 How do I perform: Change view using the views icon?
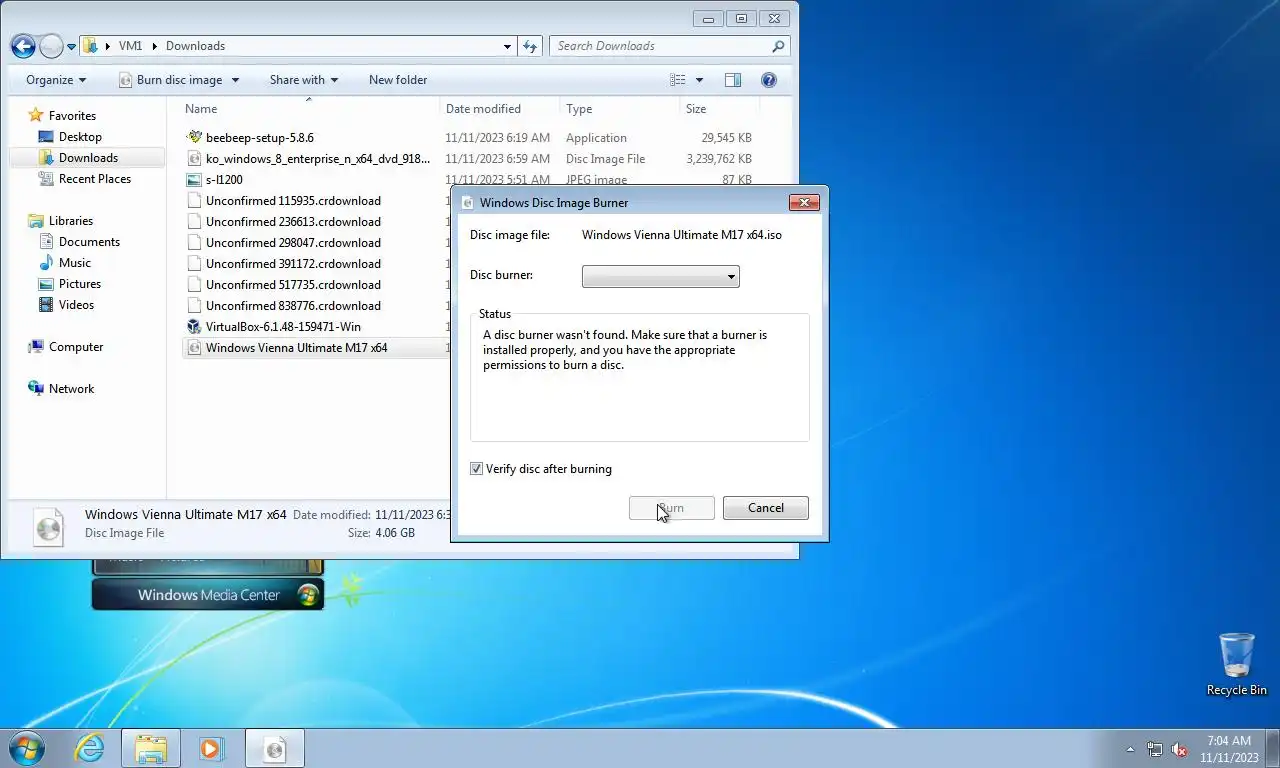(678, 80)
